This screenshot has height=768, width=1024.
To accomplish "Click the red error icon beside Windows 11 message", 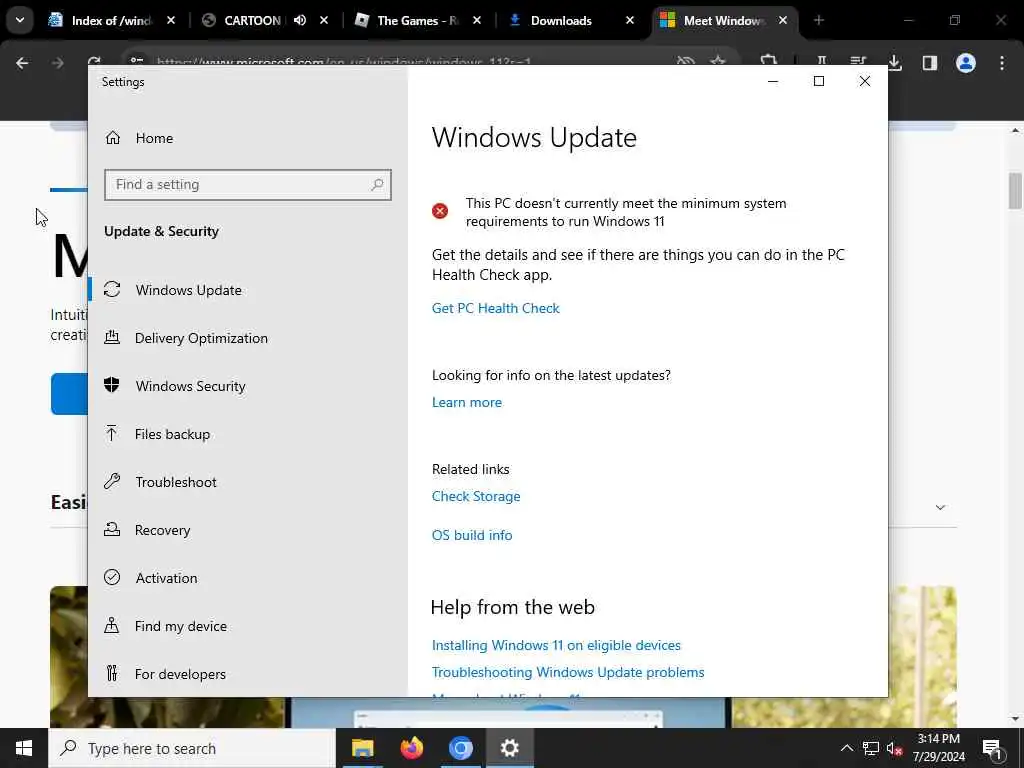I will pos(440,211).
